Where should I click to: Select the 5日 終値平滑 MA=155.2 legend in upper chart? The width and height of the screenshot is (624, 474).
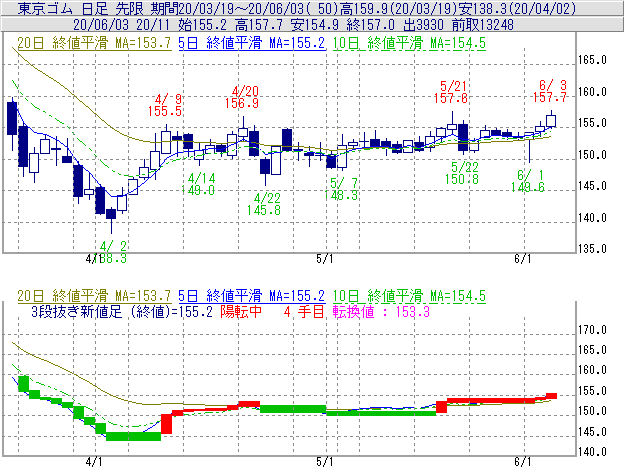click(252, 43)
